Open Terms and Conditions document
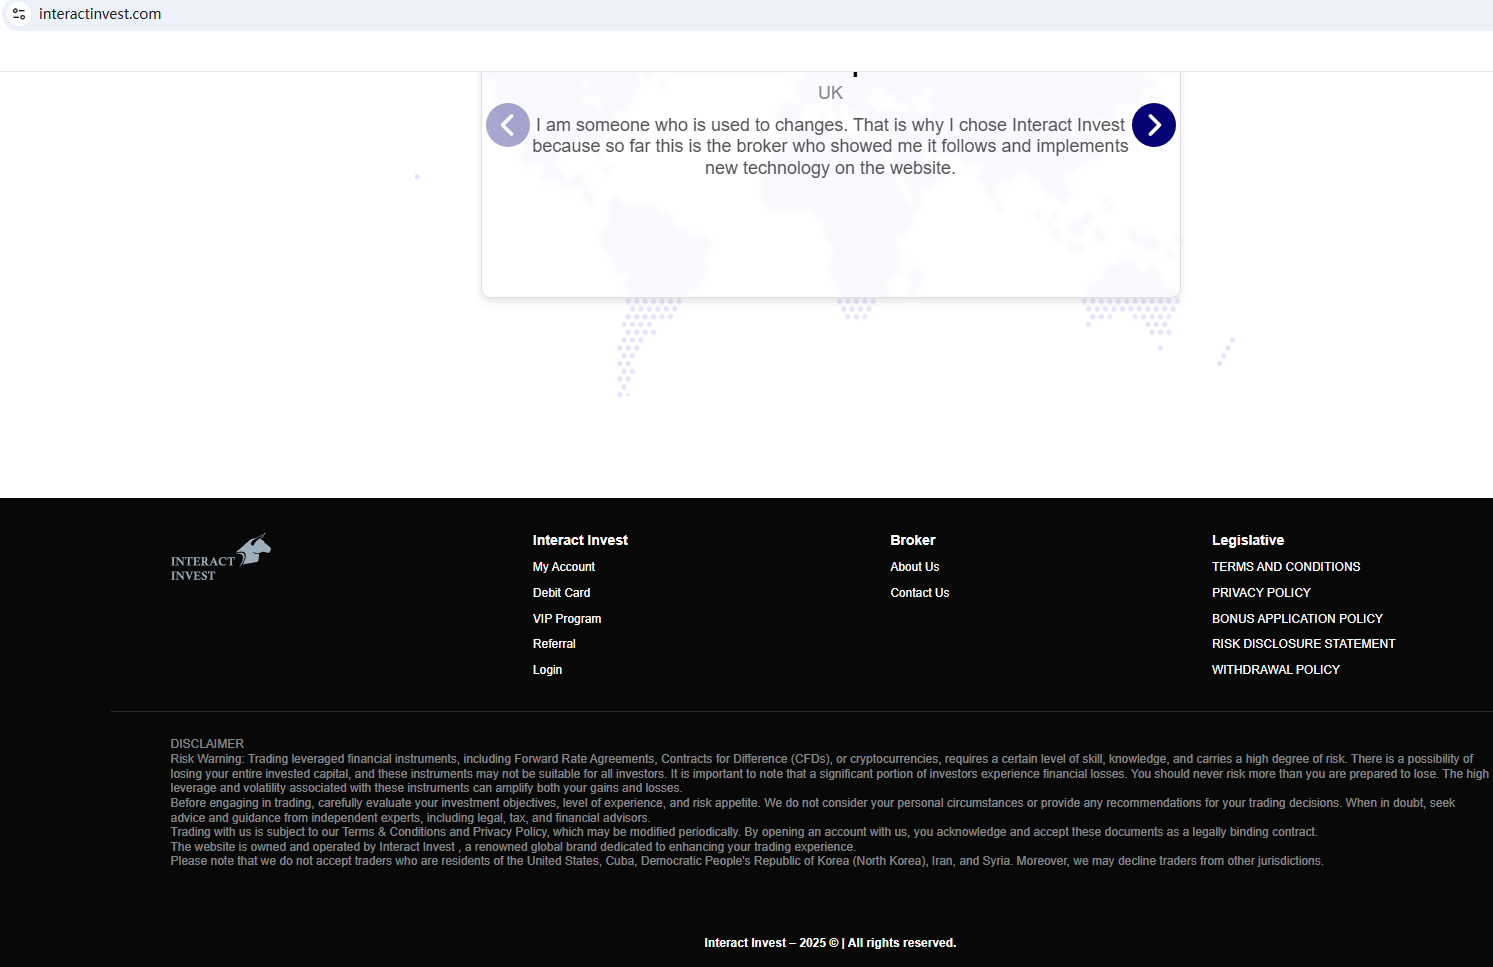Image resolution: width=1493 pixels, height=967 pixels. [x=1285, y=567]
